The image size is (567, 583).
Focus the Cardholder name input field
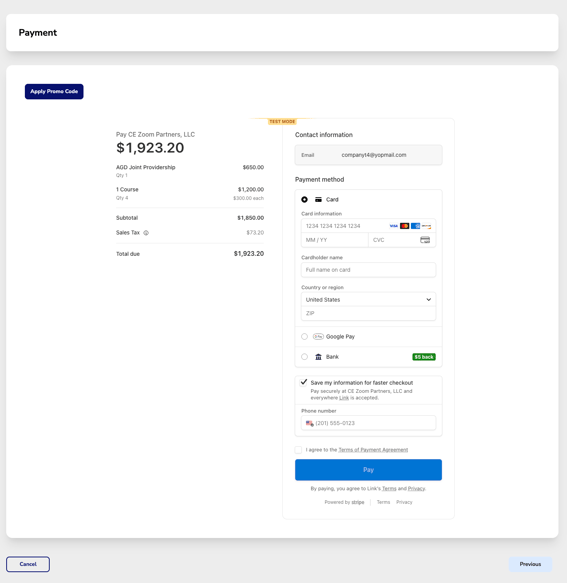click(368, 270)
